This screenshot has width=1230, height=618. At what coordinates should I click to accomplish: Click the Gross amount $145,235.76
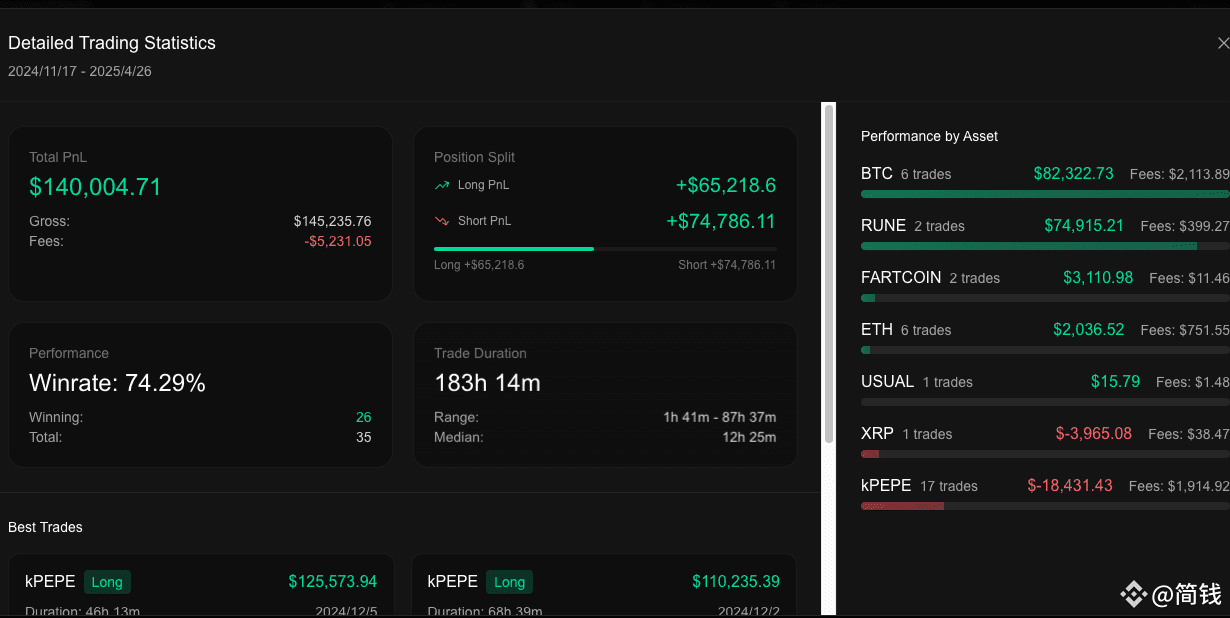click(x=332, y=221)
